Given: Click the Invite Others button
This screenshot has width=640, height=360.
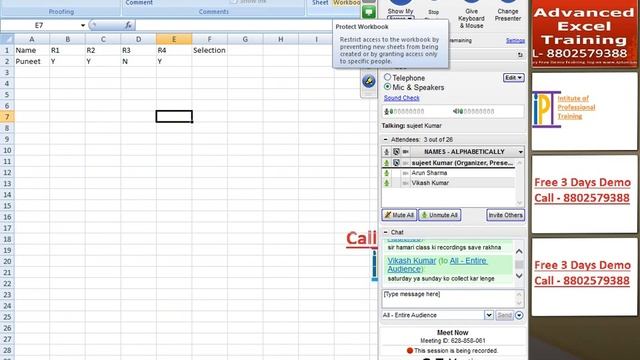Looking at the screenshot, I should point(505,215).
